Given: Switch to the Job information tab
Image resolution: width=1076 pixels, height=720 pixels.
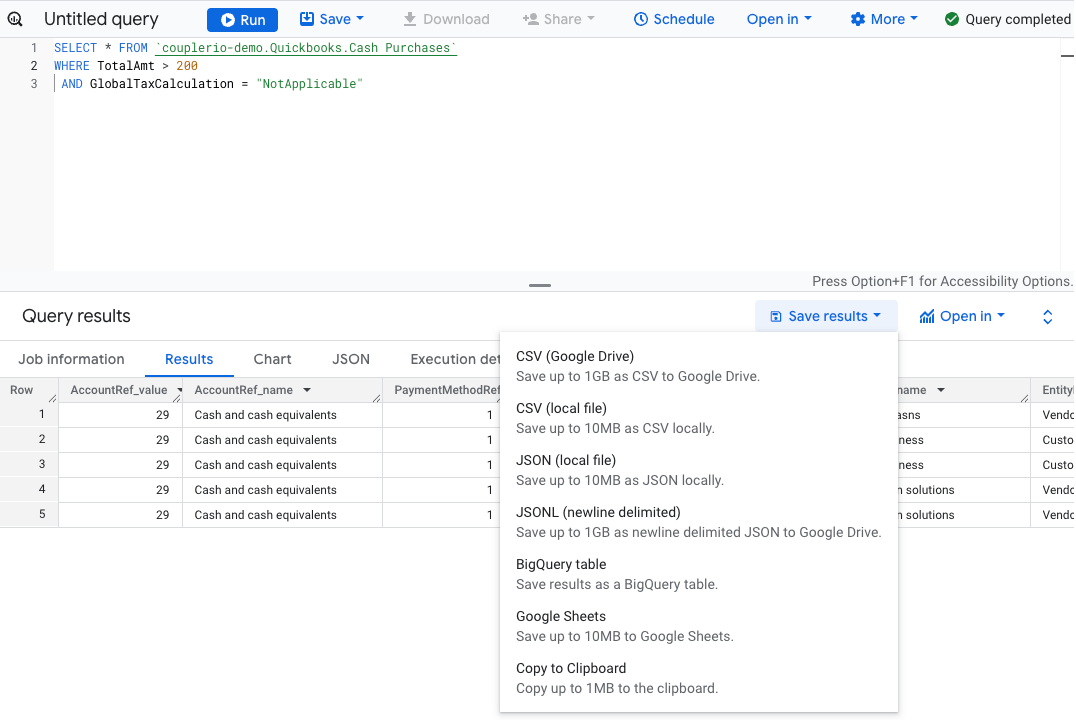Looking at the screenshot, I should (x=71, y=359).
